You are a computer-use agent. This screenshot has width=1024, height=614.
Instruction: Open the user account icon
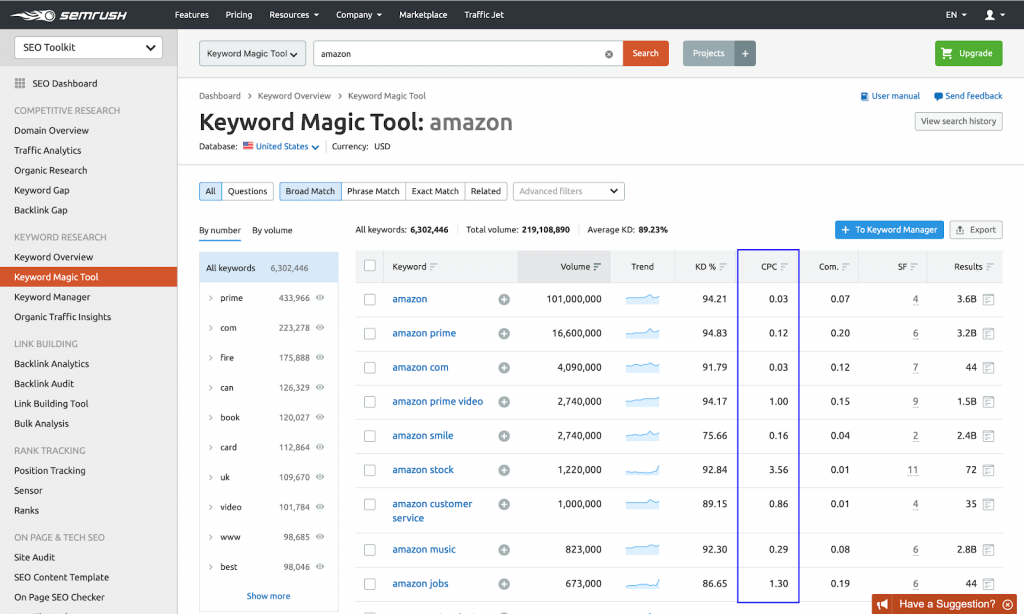[x=989, y=14]
